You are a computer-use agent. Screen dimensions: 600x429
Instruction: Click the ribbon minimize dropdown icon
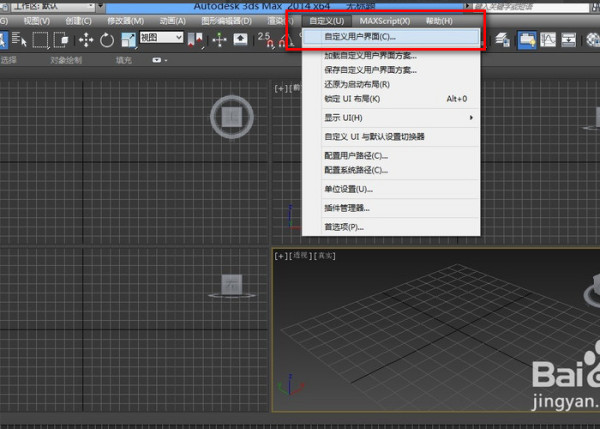[159, 60]
